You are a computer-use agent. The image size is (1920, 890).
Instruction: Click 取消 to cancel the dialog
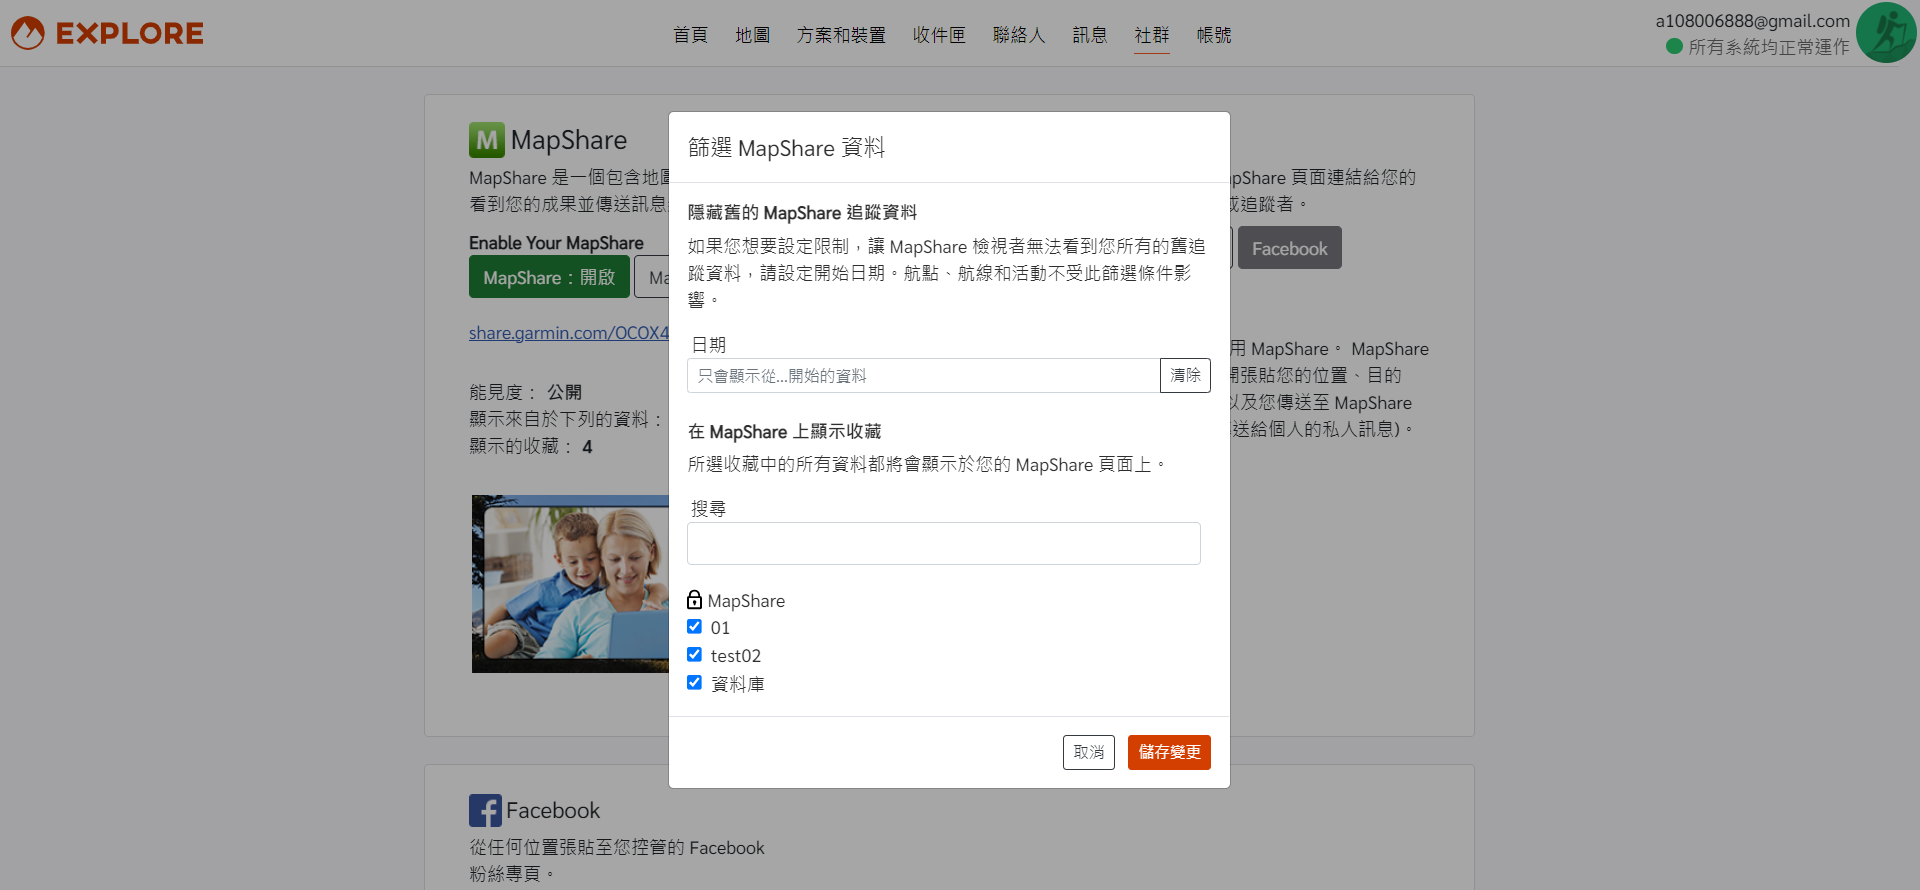click(x=1089, y=753)
